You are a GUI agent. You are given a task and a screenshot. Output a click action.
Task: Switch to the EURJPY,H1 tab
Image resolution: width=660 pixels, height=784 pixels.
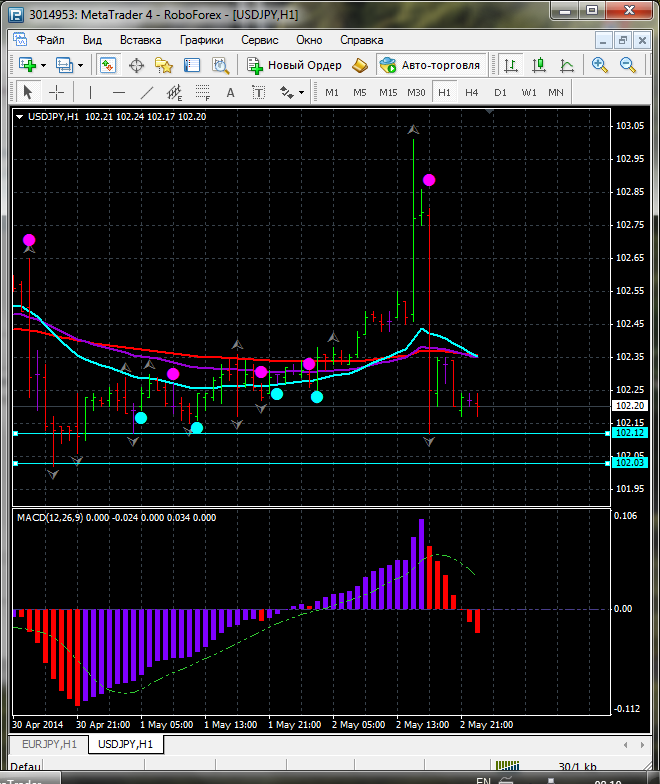[48, 744]
